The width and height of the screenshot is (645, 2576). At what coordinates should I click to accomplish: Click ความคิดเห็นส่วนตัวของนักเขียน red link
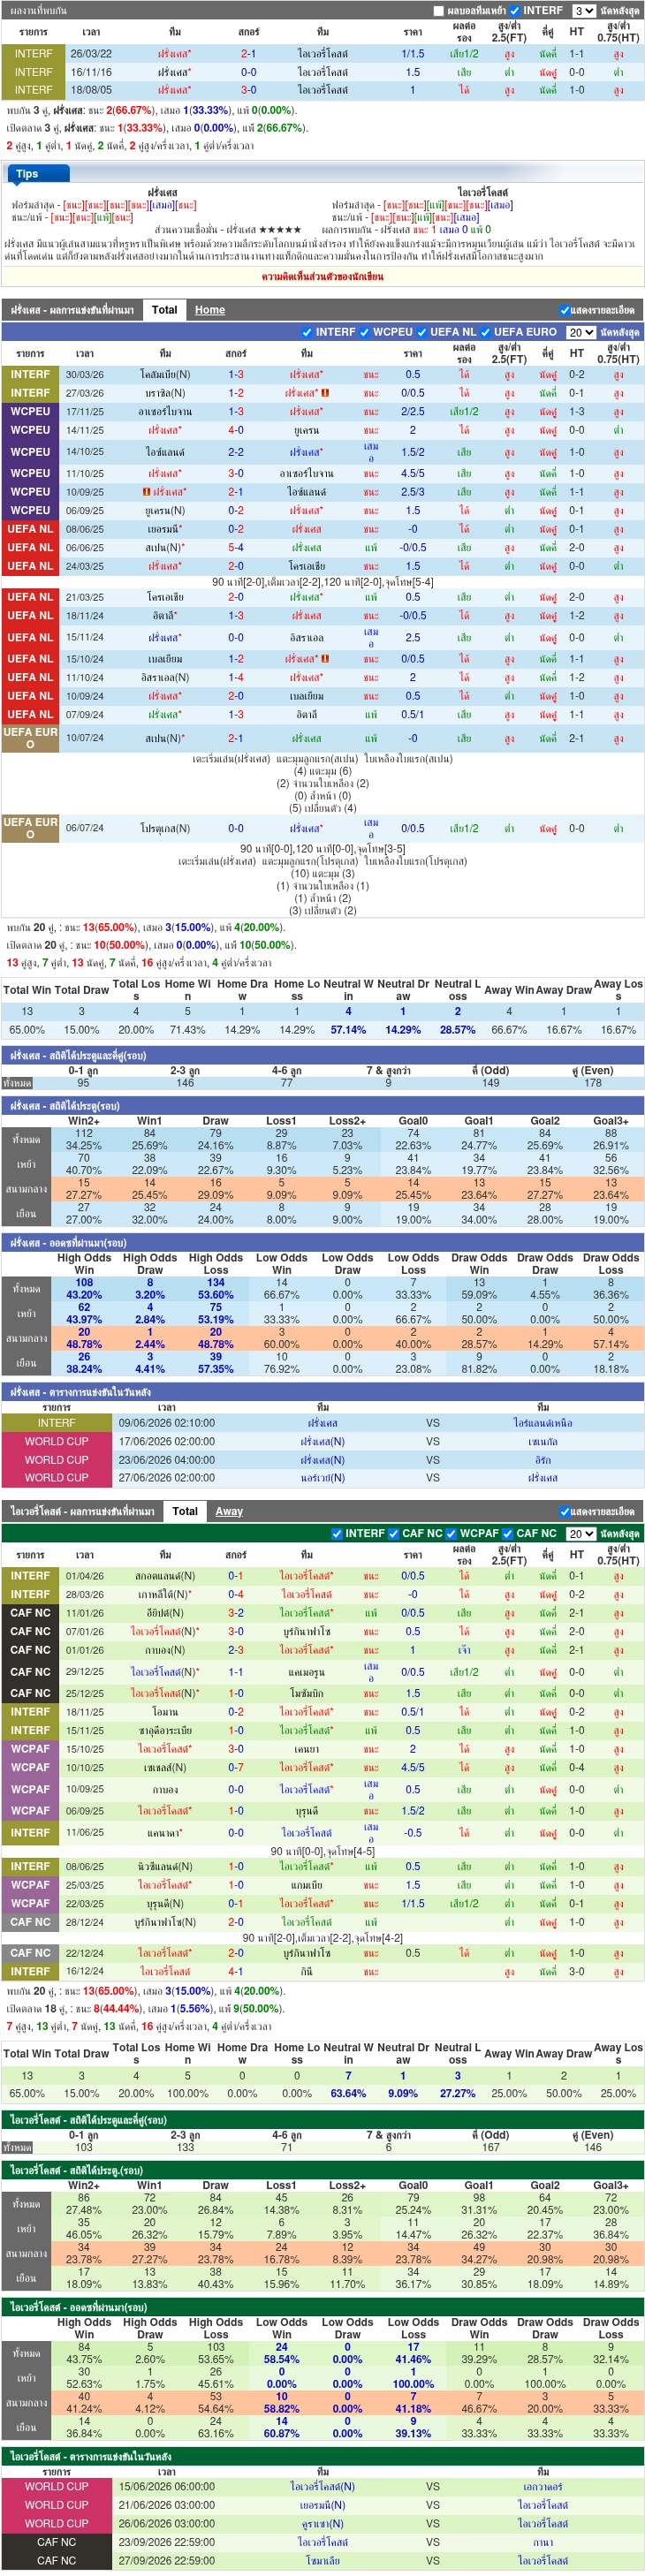click(322, 276)
